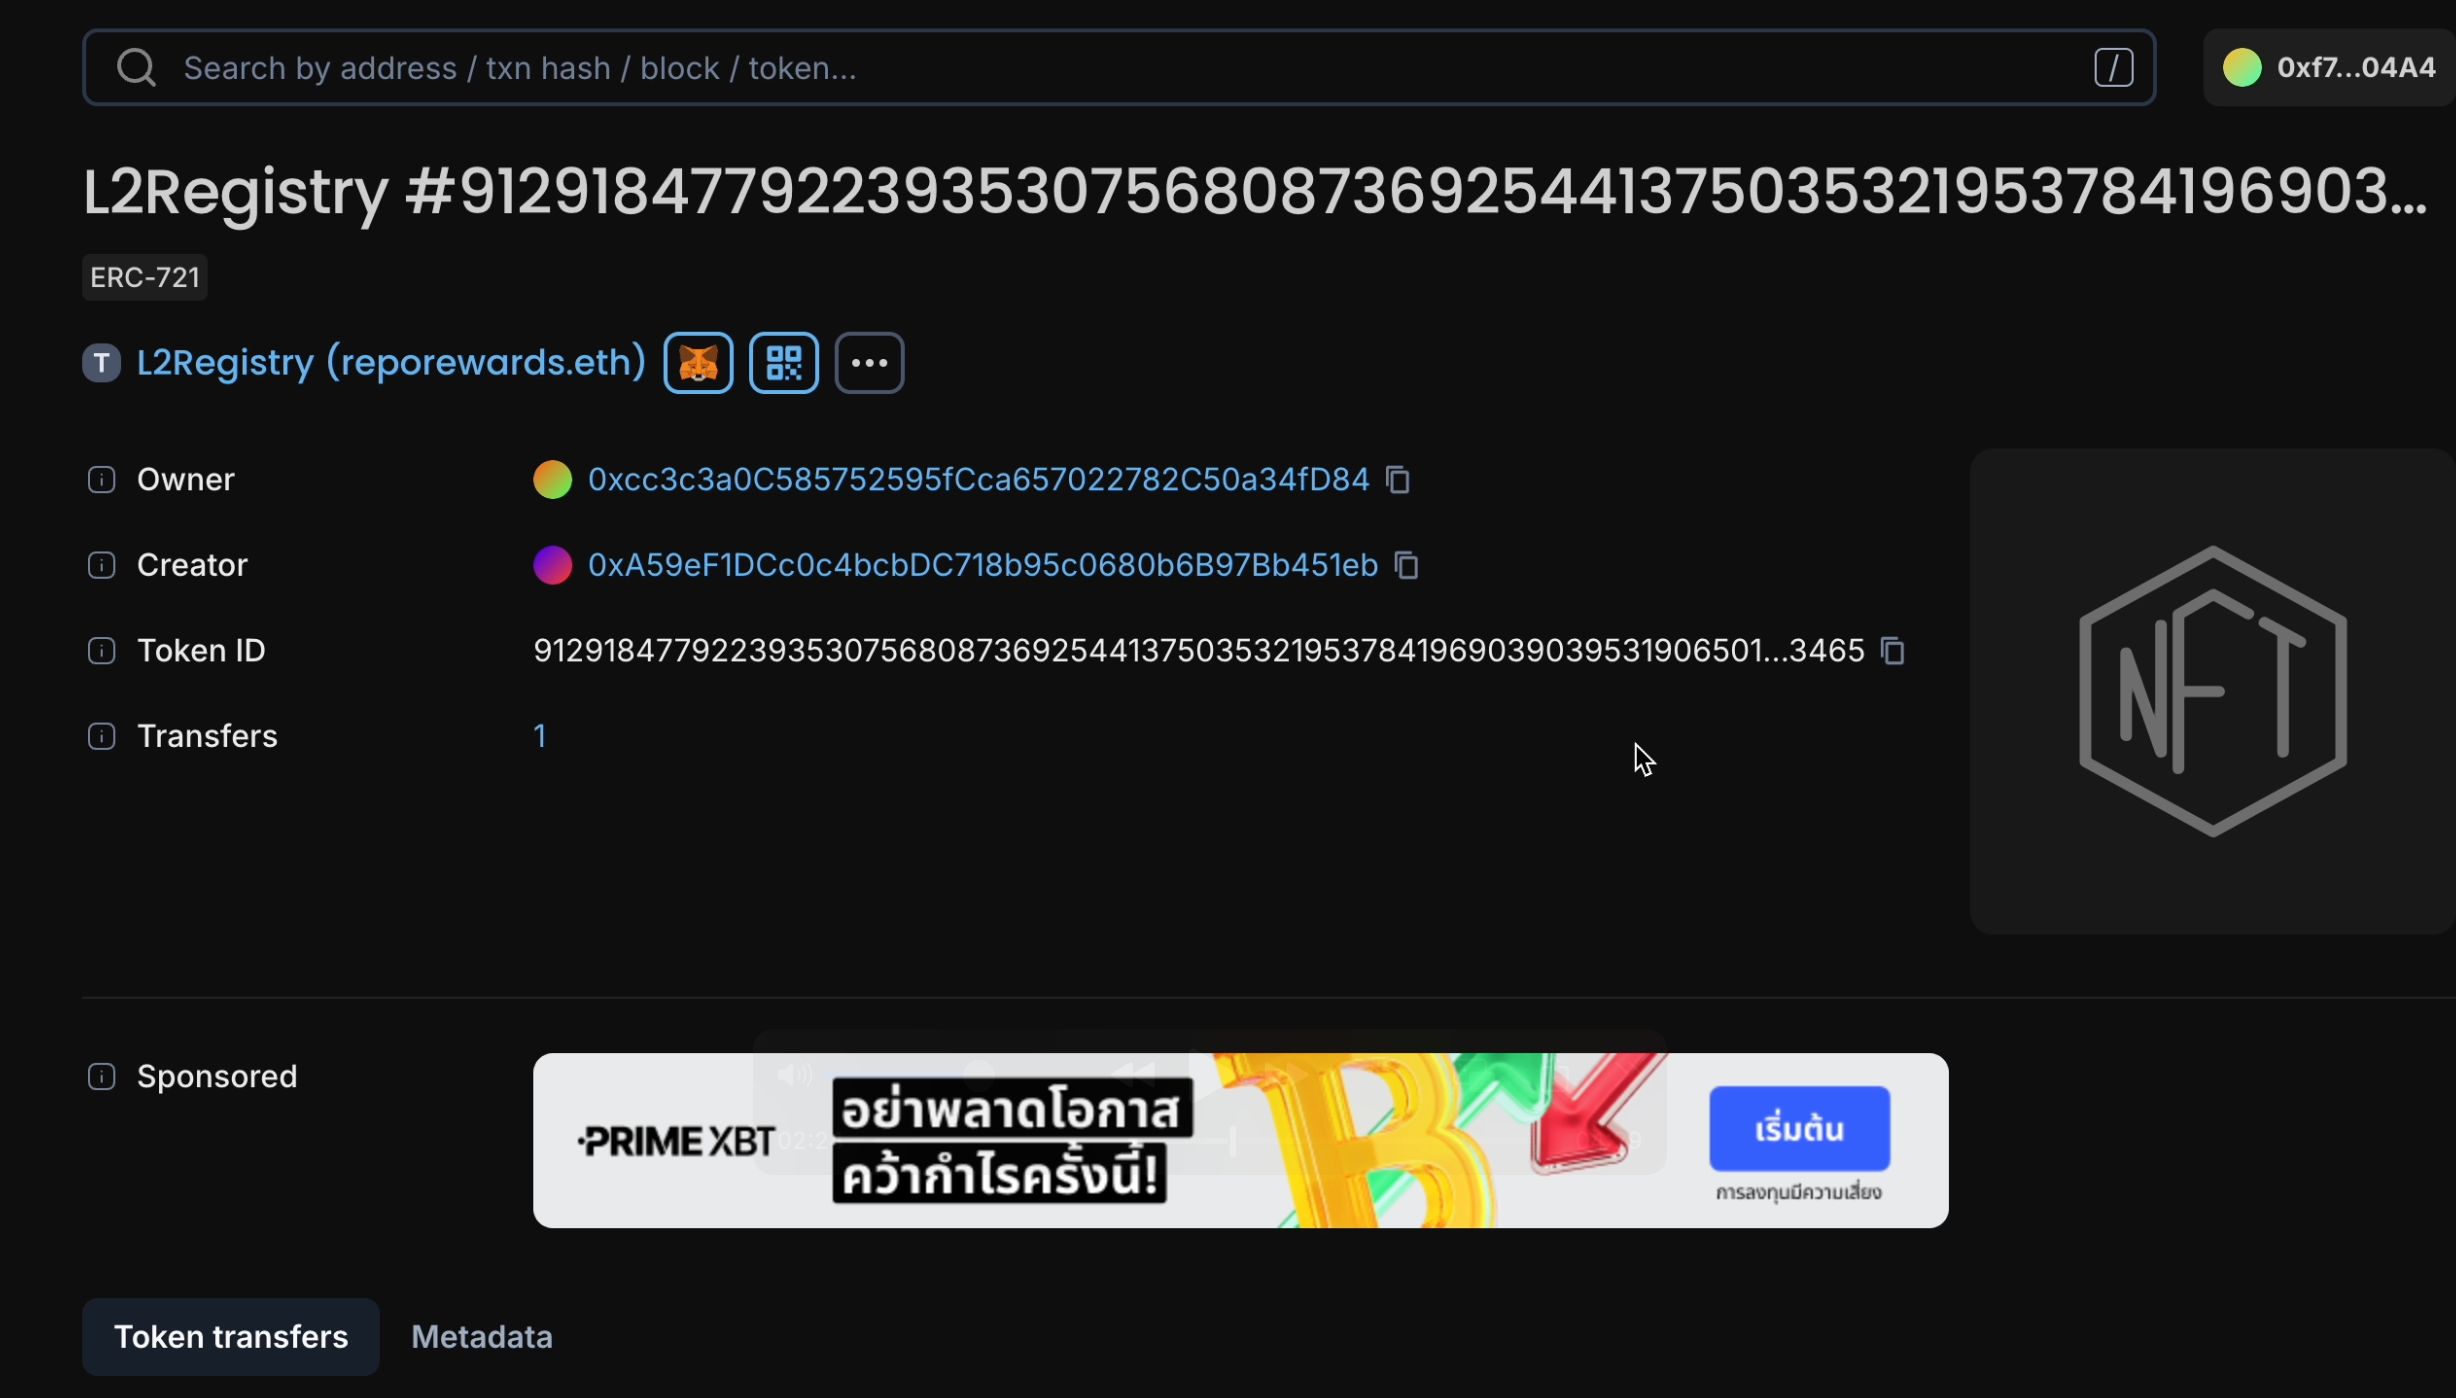Image resolution: width=2456 pixels, height=1398 pixels.
Task: Click the info icon next to Transfers
Action: tap(101, 734)
